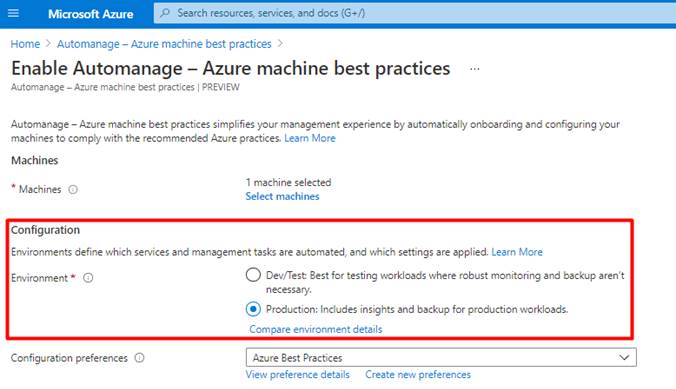
Task: Click the breadcrumb chevron after Home
Action: [x=48, y=44]
